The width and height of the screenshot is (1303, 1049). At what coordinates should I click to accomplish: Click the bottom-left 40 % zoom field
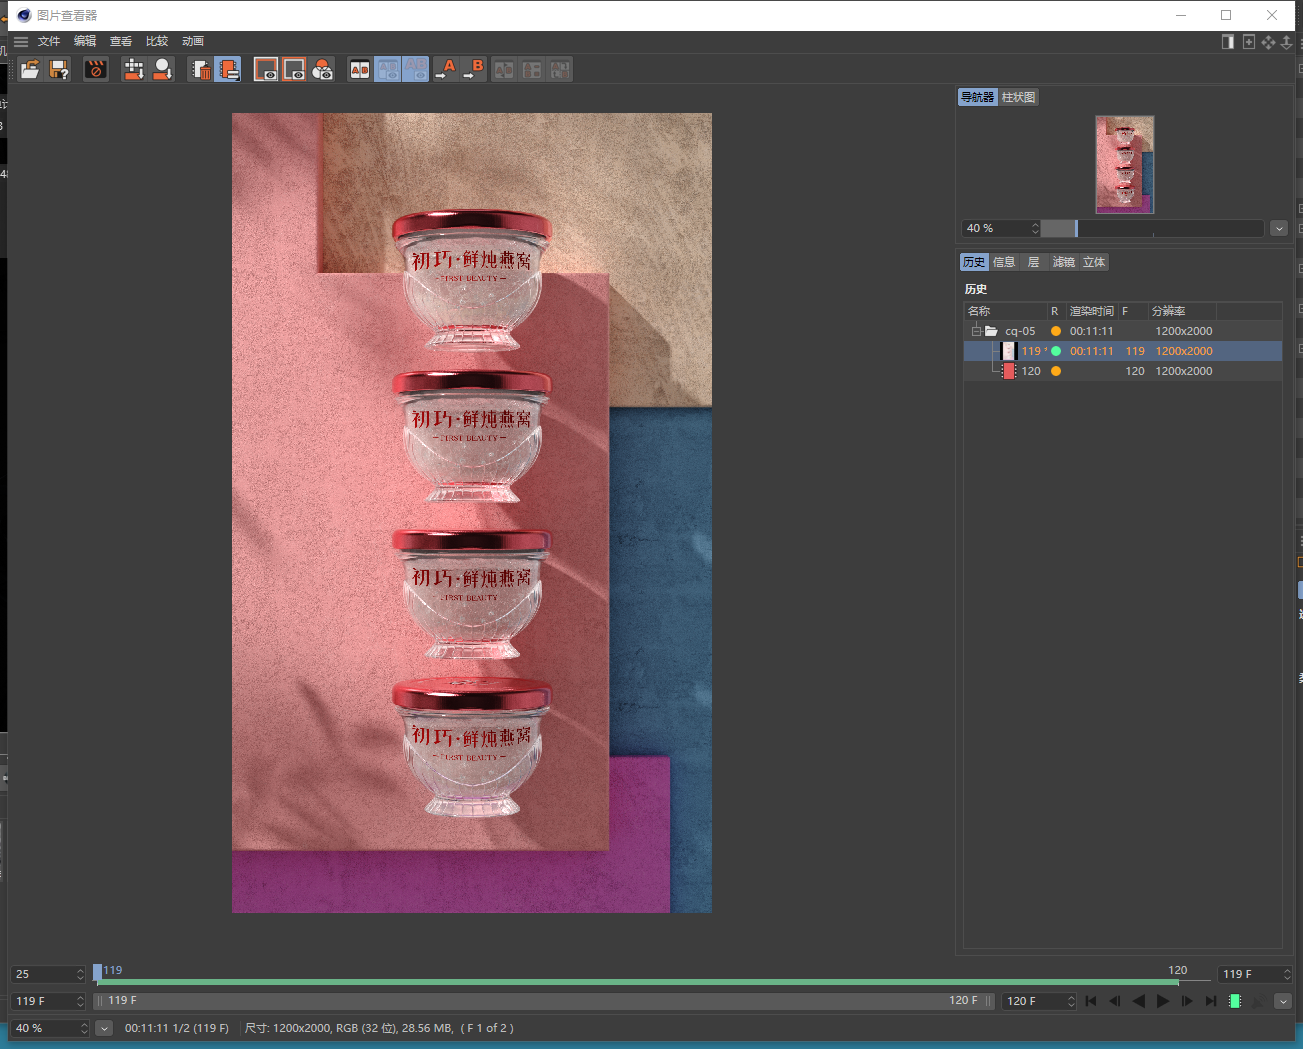(50, 1028)
